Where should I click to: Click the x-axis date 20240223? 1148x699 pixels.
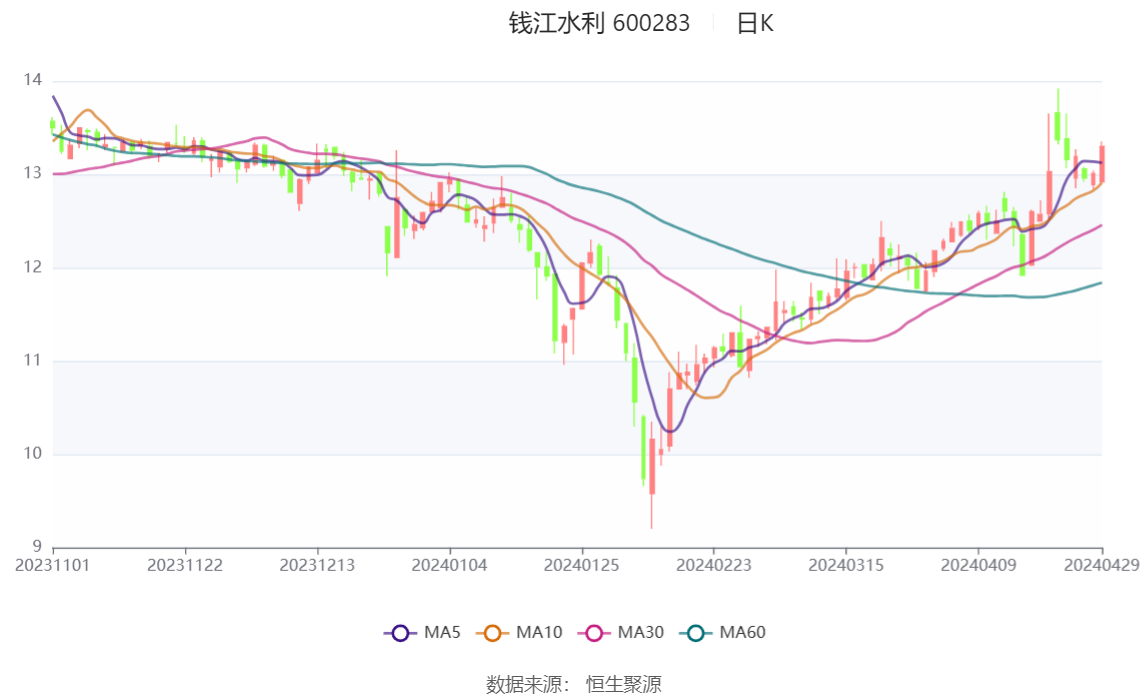[x=714, y=565]
